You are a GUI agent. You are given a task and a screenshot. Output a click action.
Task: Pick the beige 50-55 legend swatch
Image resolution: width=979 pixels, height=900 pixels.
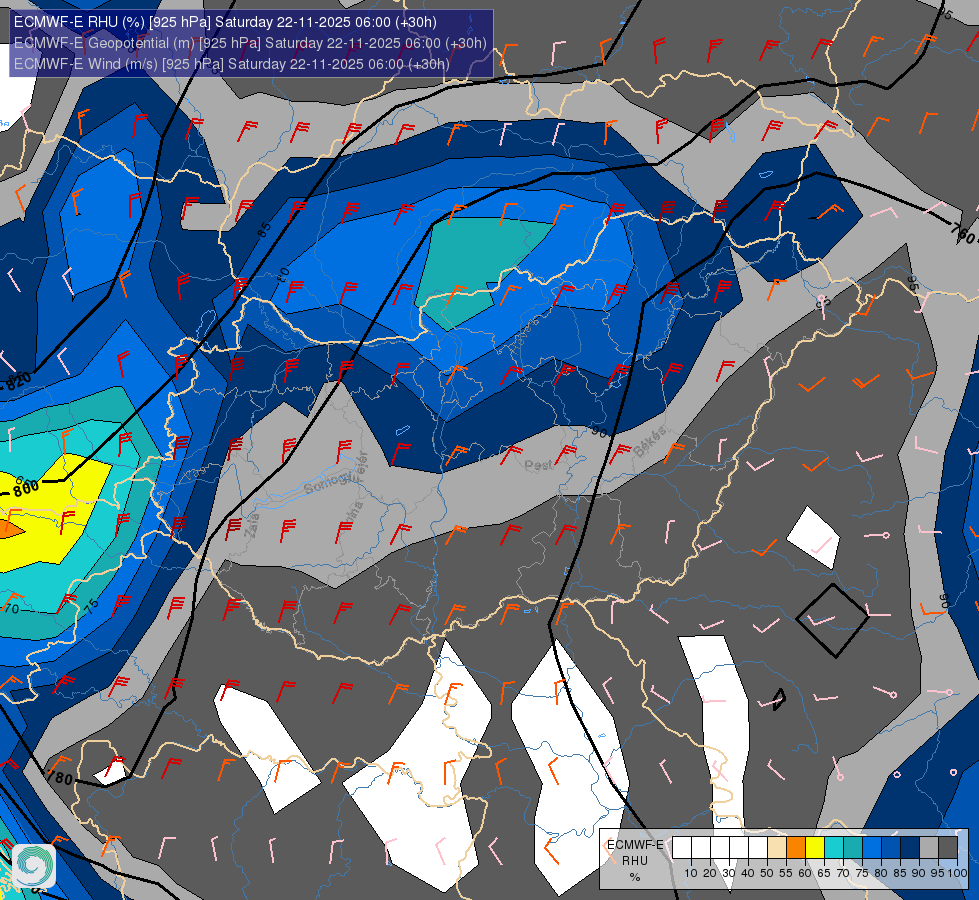[777, 847]
